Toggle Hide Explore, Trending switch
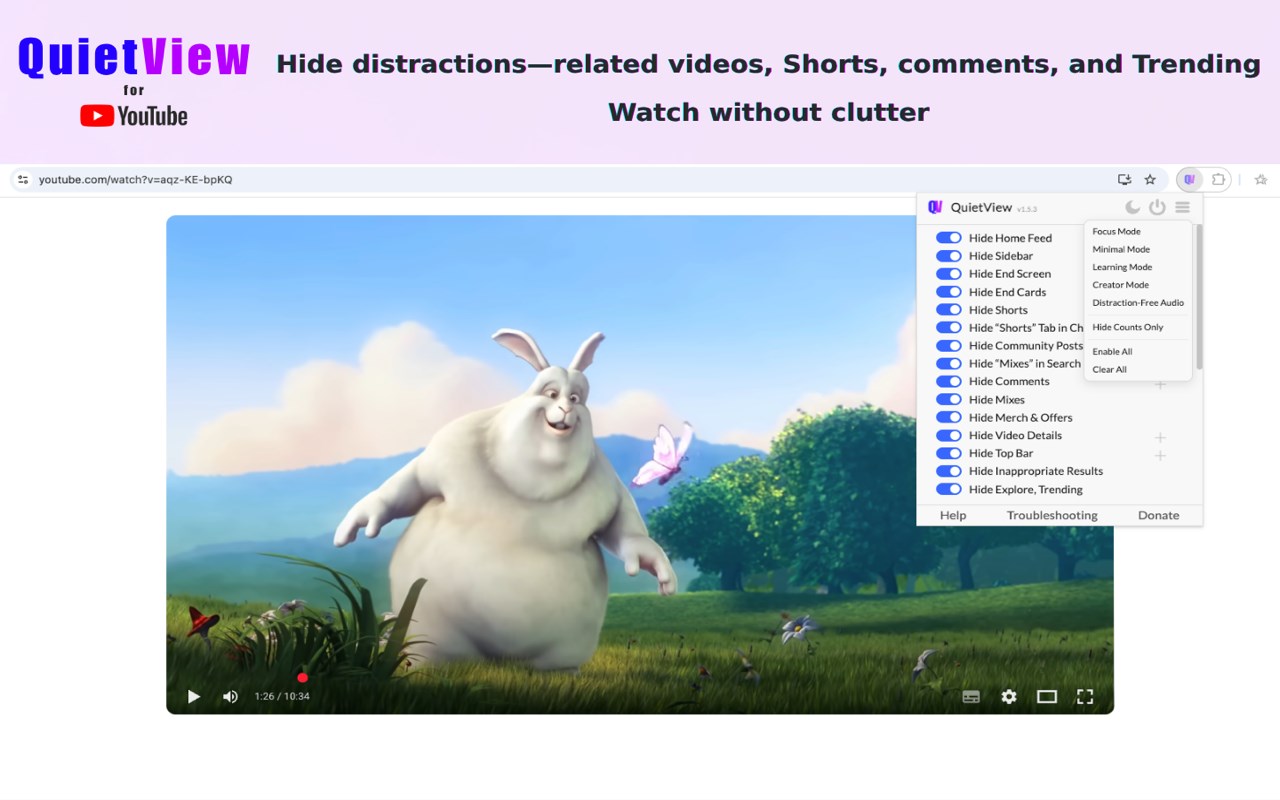This screenshot has height=800, width=1280. point(948,489)
